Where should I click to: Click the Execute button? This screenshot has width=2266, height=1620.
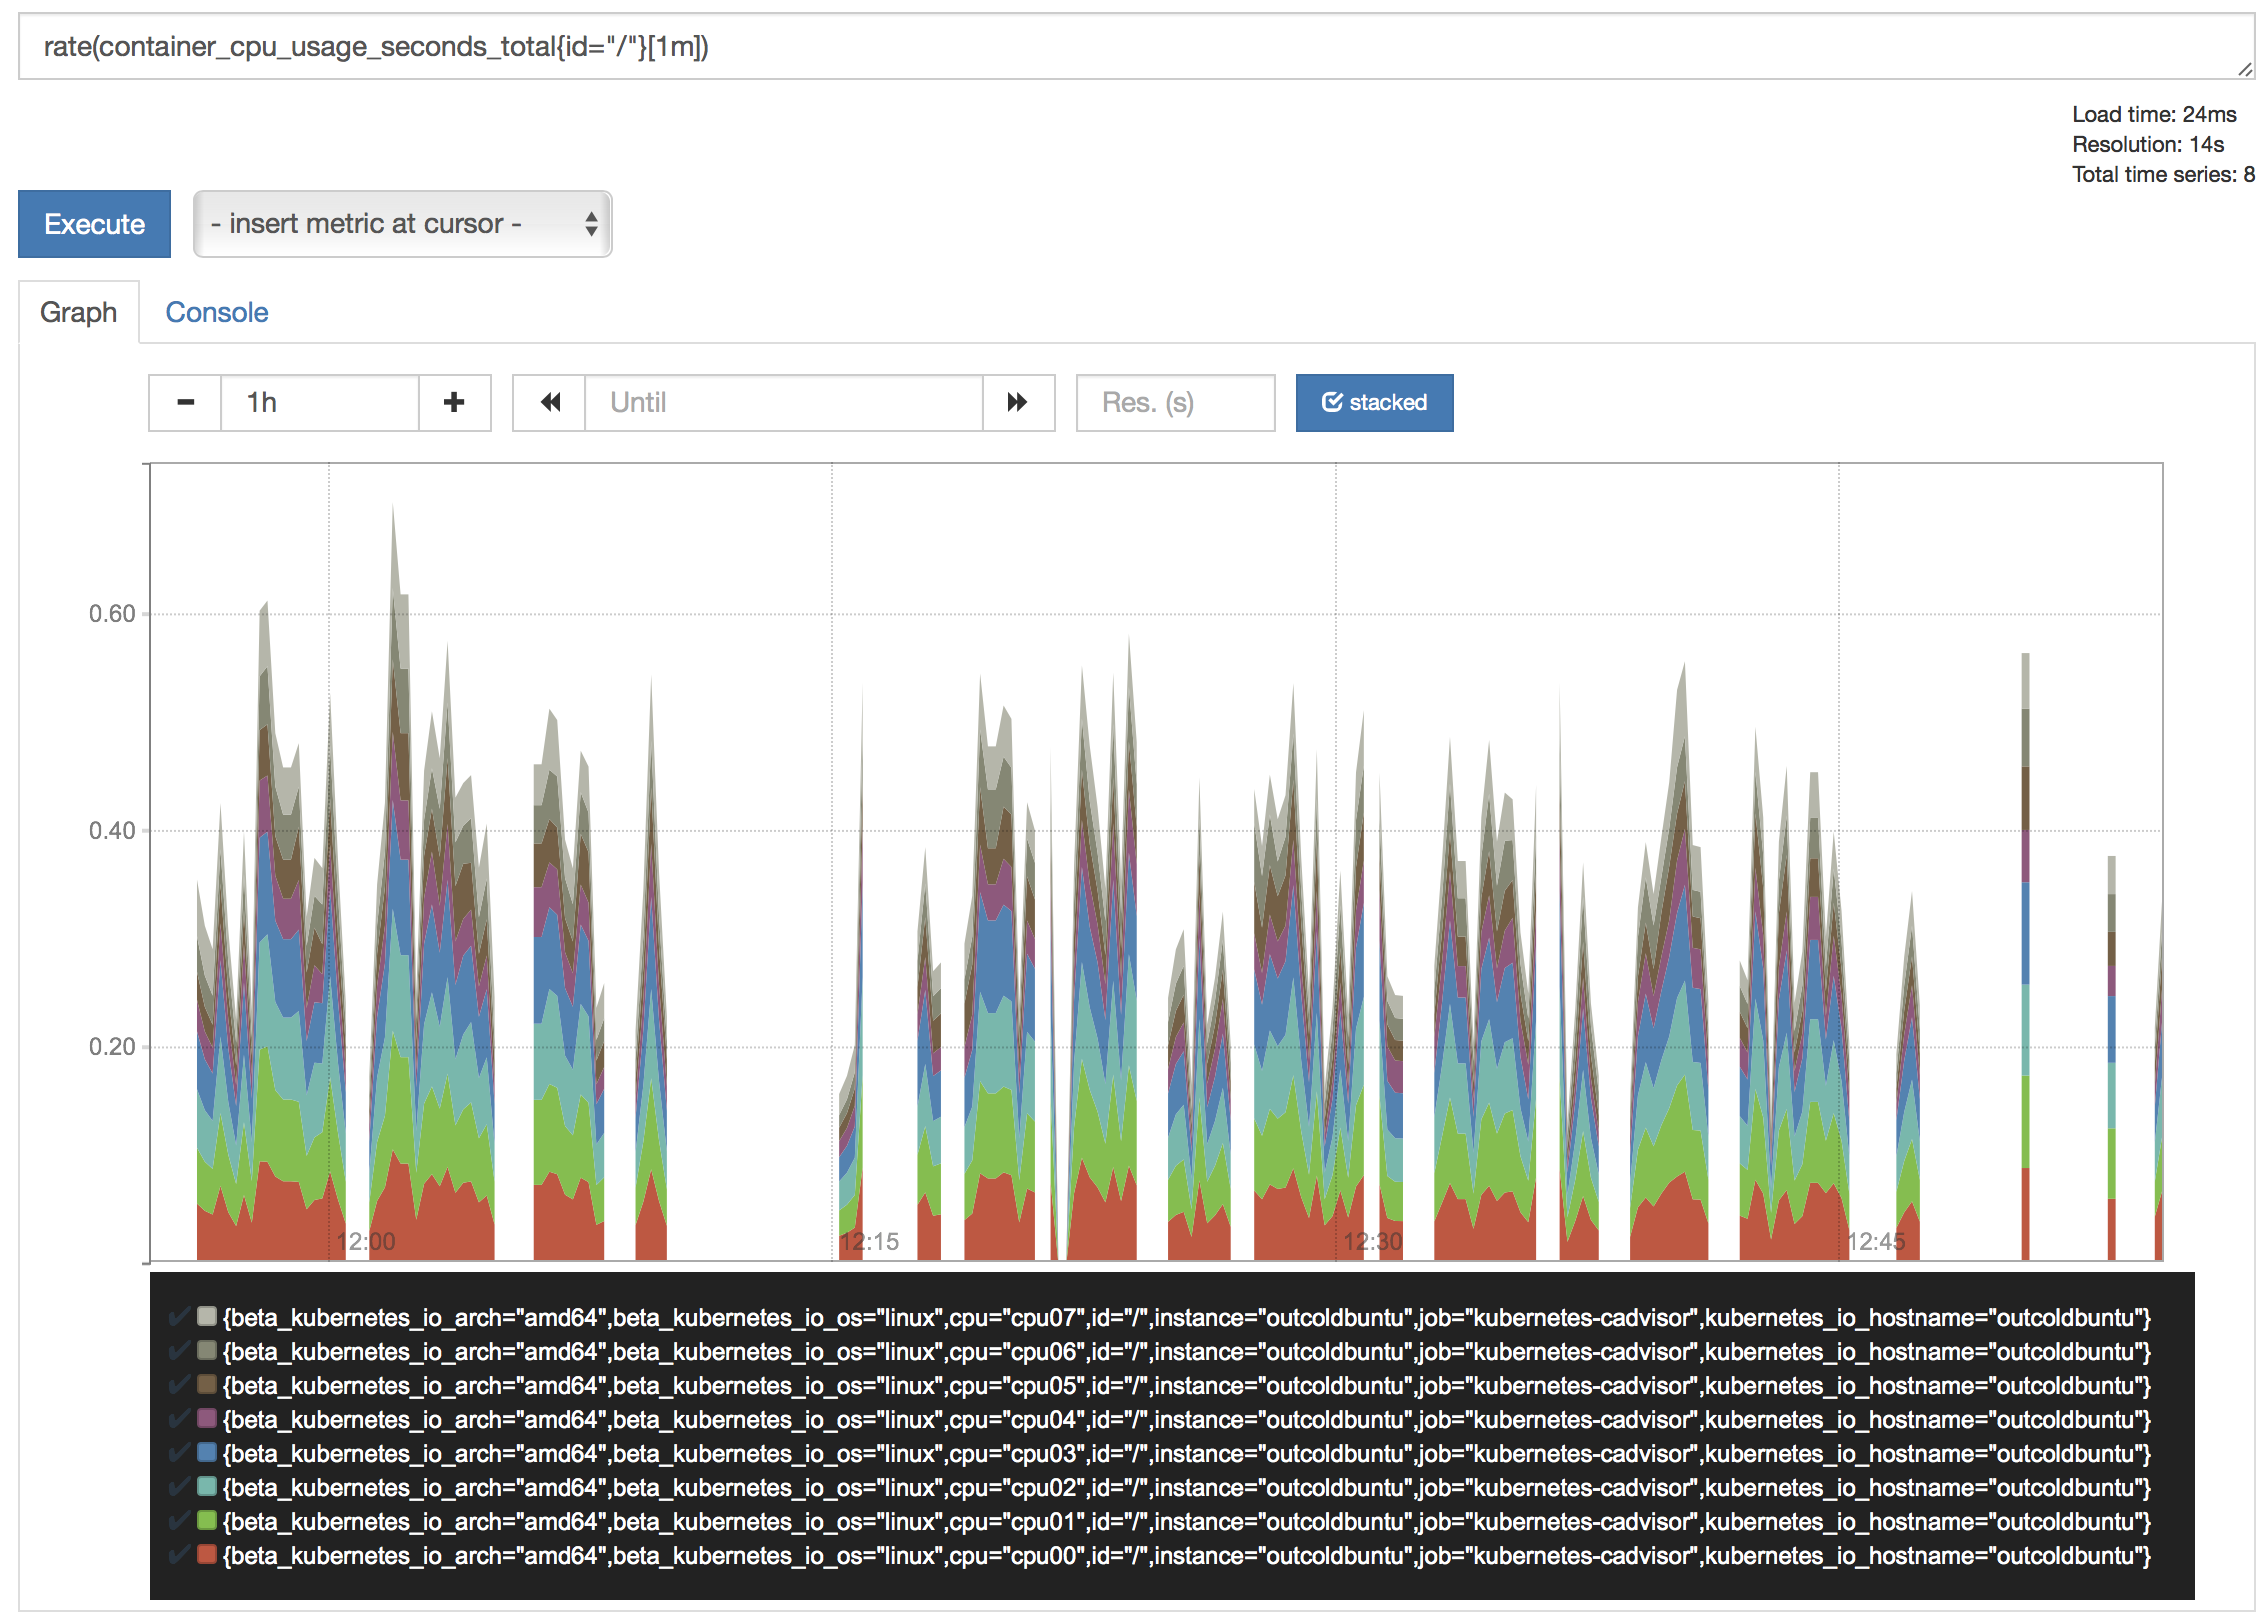(94, 224)
